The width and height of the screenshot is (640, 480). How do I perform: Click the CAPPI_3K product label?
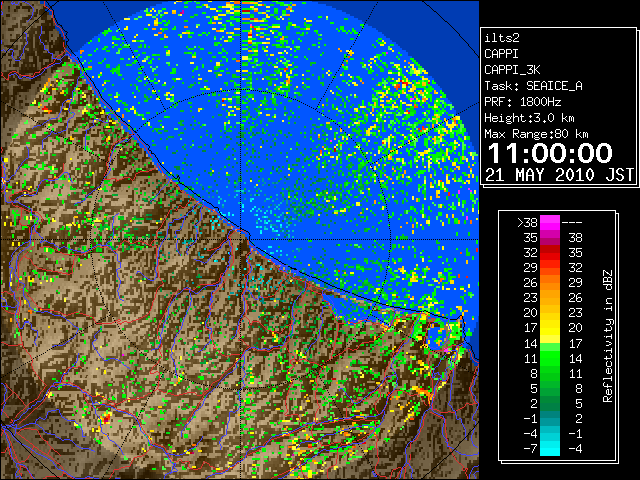point(512,70)
